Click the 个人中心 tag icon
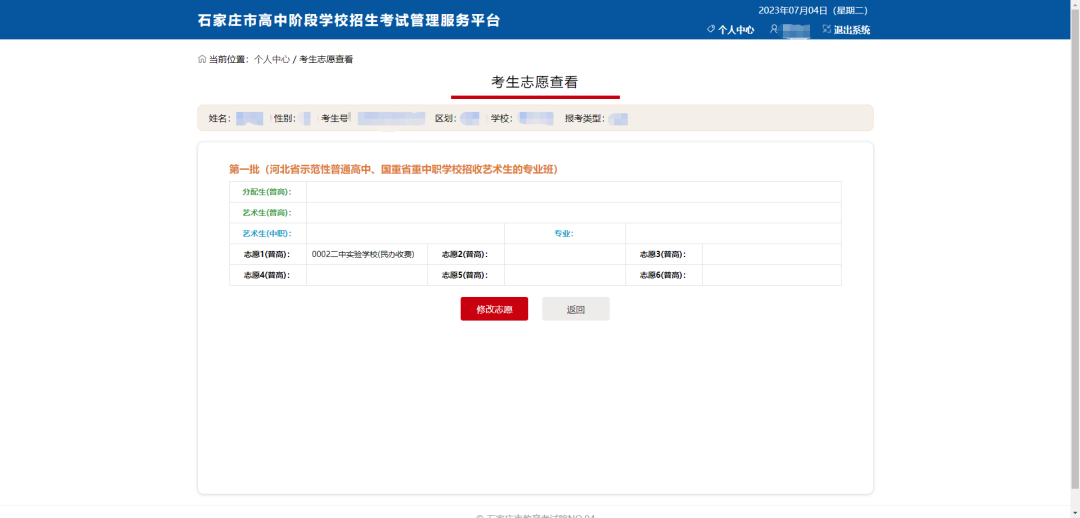 [x=712, y=30]
